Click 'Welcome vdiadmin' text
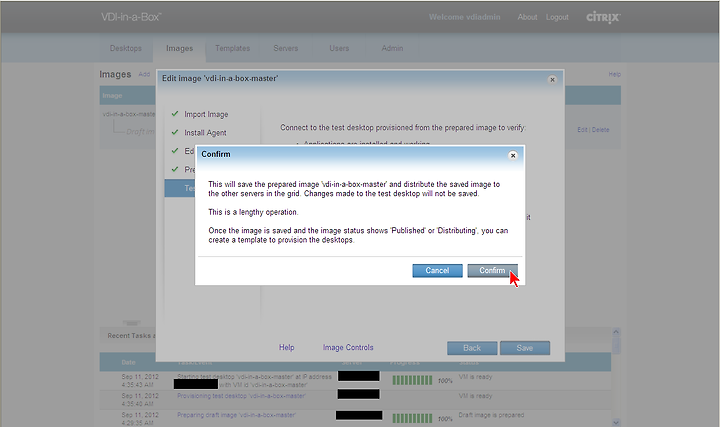Viewport: 720px width, 427px height. (465, 17)
